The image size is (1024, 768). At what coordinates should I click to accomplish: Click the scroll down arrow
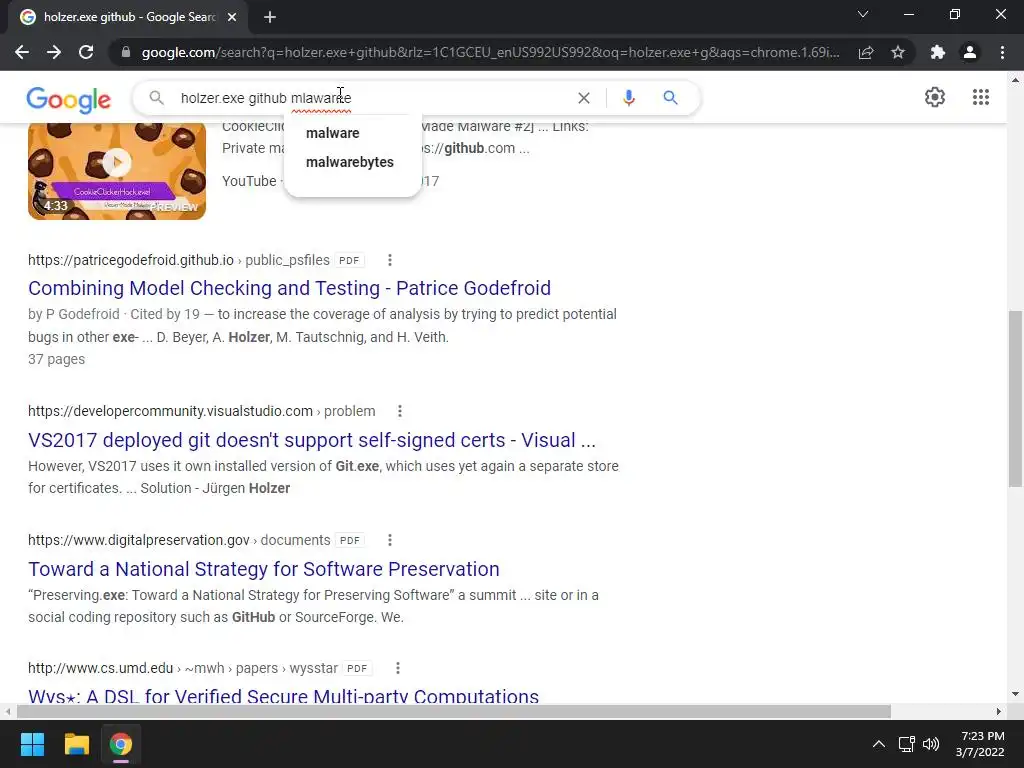point(1015,694)
